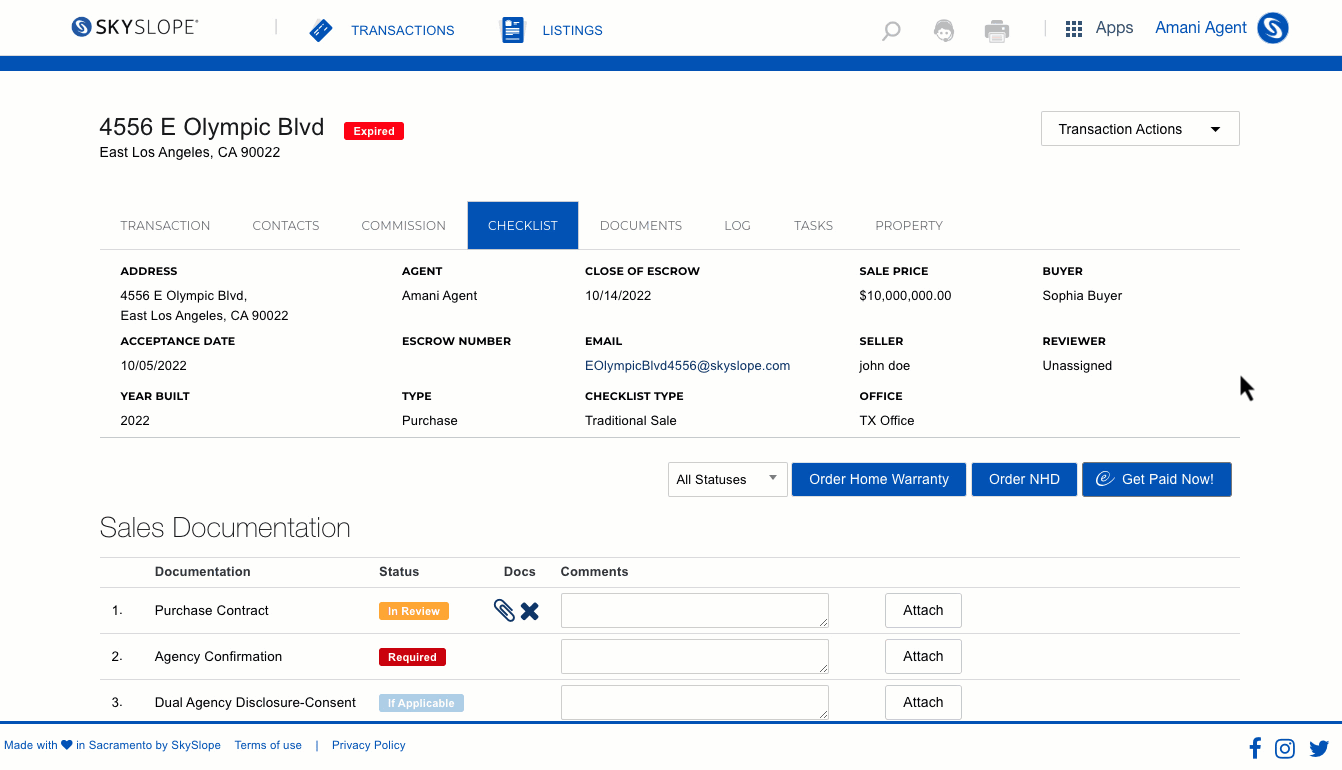Open the search magnifier icon
This screenshot has height=770, width=1342.
891,31
